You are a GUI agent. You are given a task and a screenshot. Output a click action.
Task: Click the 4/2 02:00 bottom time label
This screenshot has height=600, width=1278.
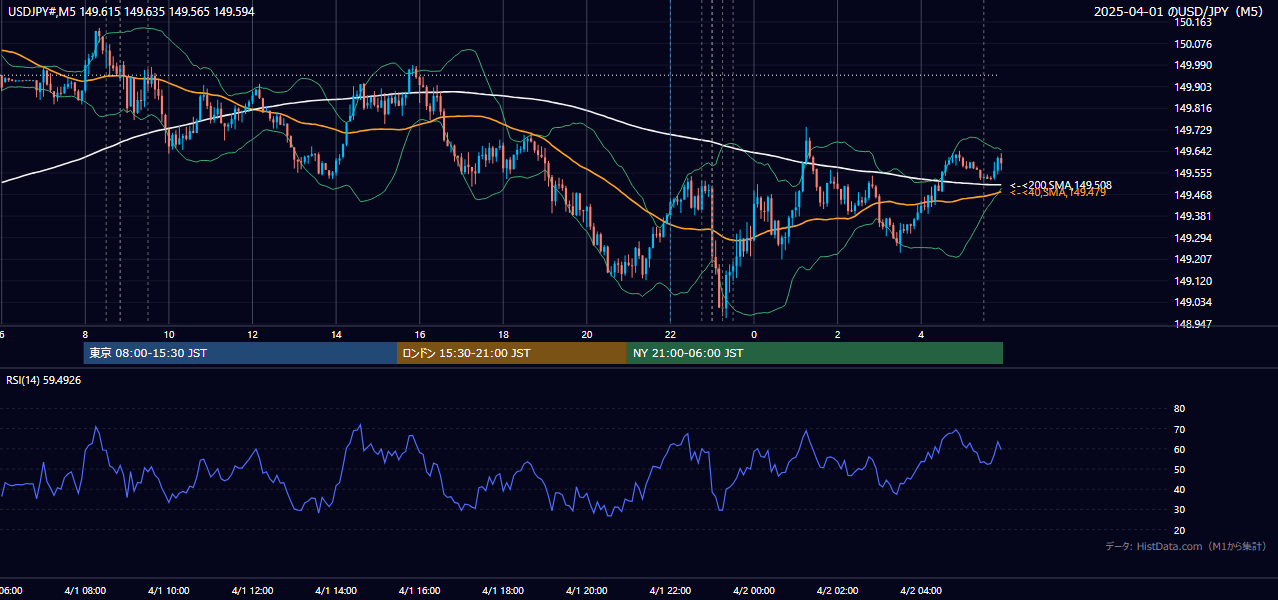(838, 591)
